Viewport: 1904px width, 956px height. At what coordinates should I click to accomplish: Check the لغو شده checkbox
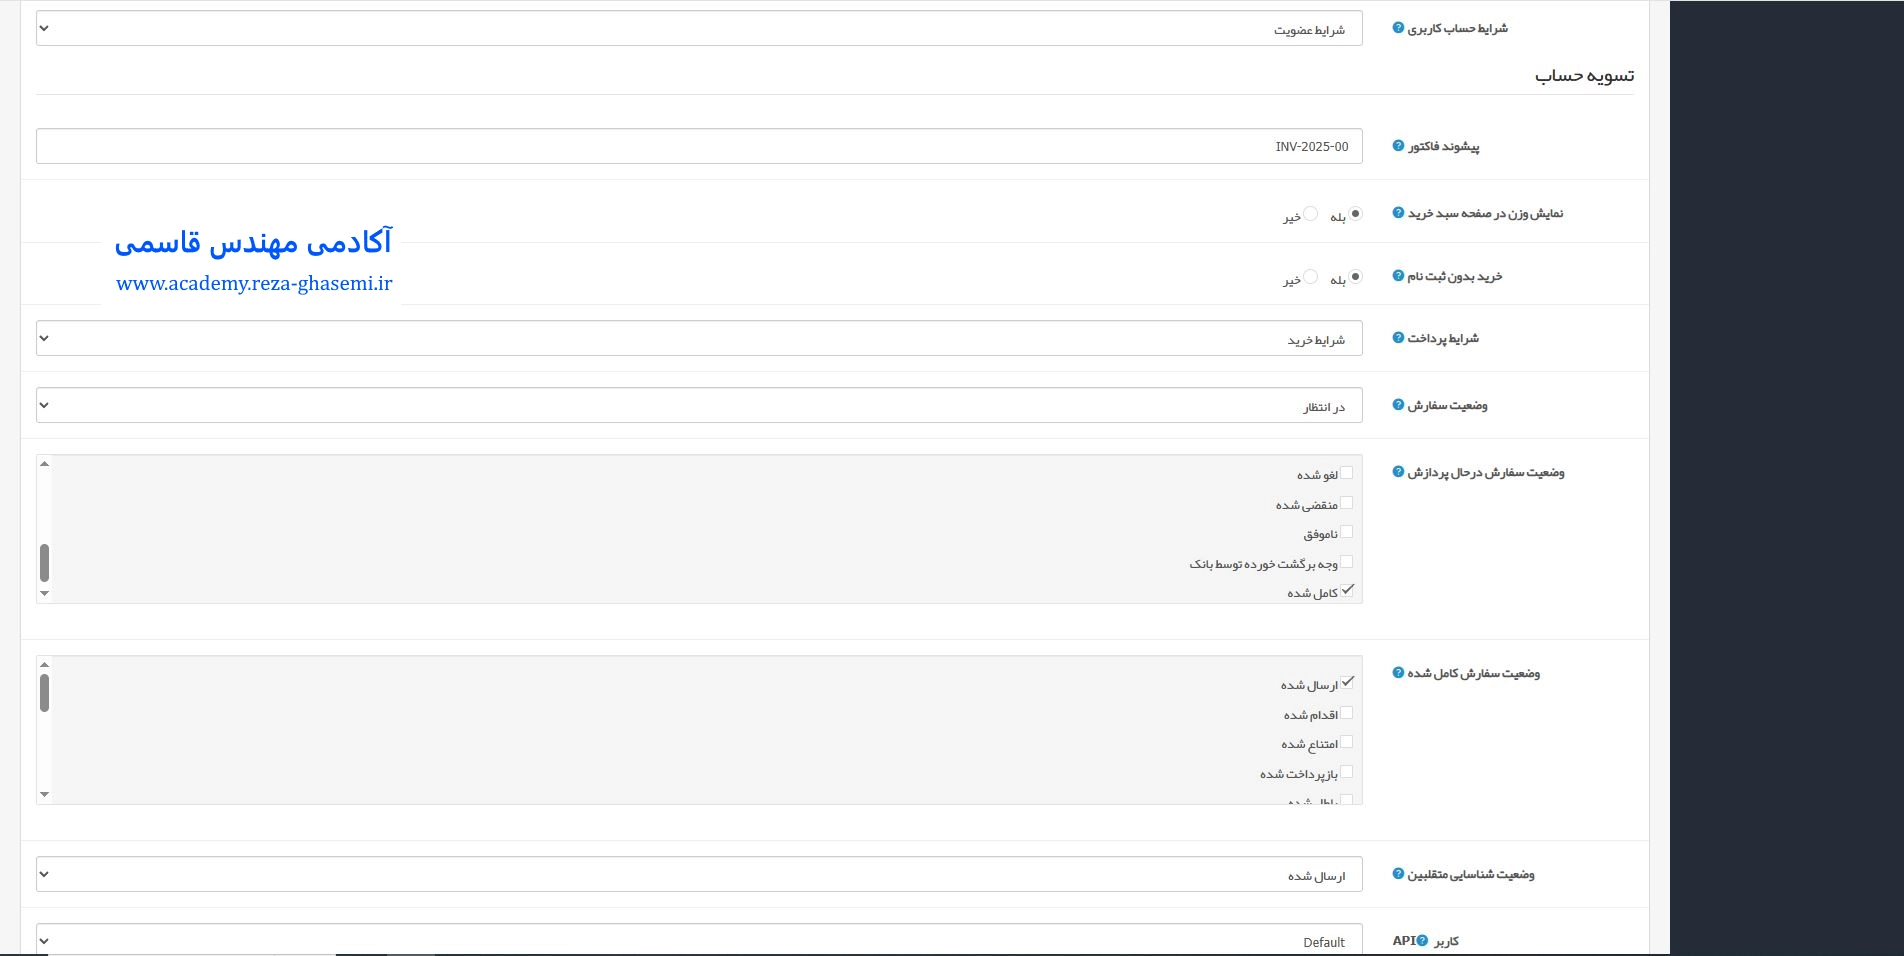pos(1346,473)
